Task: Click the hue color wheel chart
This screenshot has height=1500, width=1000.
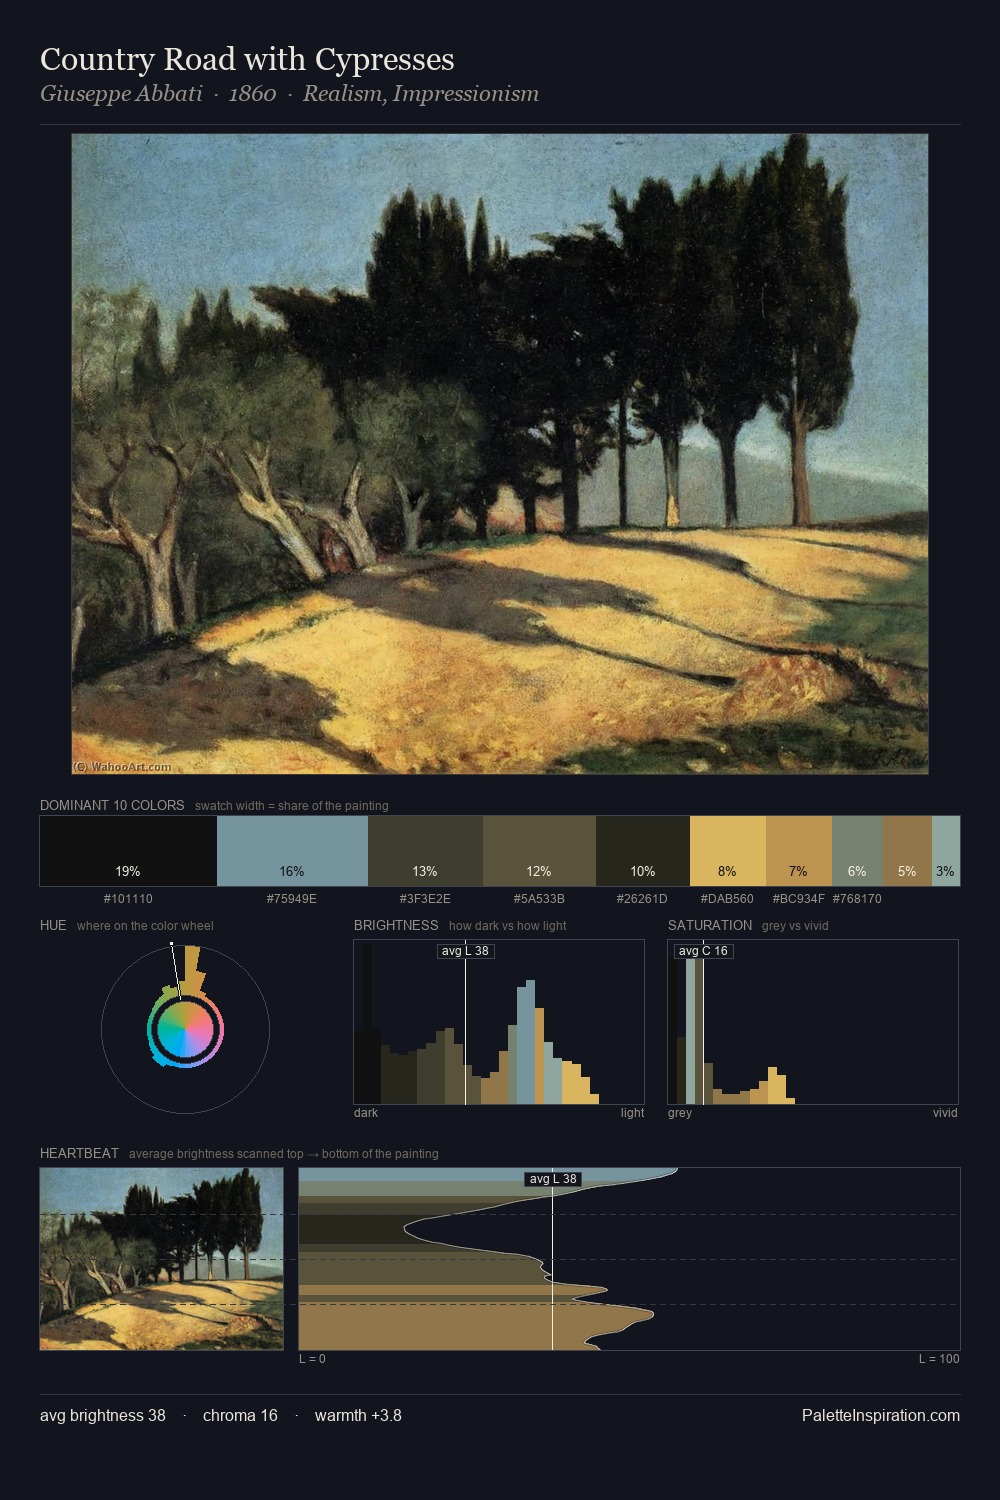Action: (185, 1028)
